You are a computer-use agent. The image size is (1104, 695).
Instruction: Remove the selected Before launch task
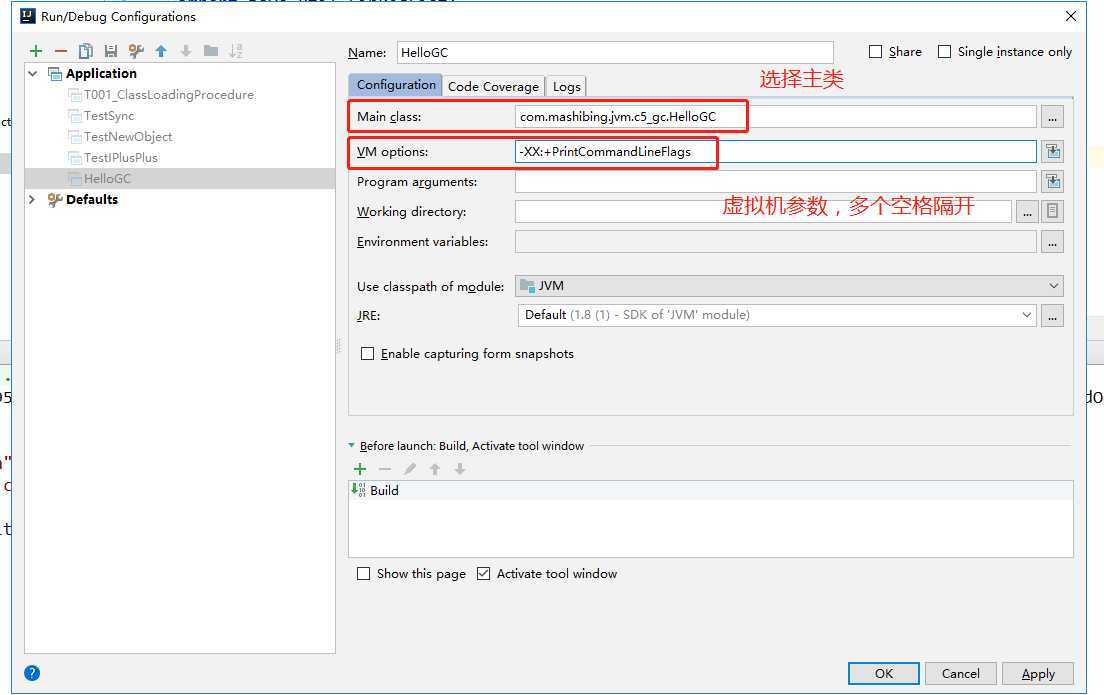pos(384,469)
